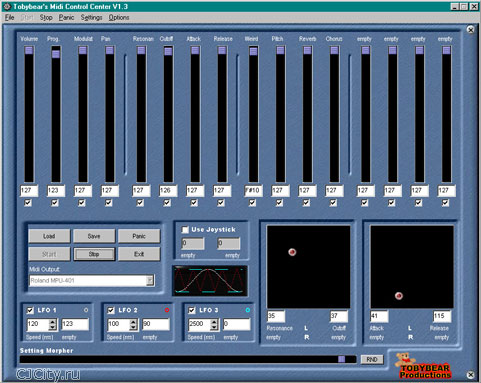Click the Attack XY pad value field 41
Viewport: 481px width, 383px height.
tap(379, 316)
